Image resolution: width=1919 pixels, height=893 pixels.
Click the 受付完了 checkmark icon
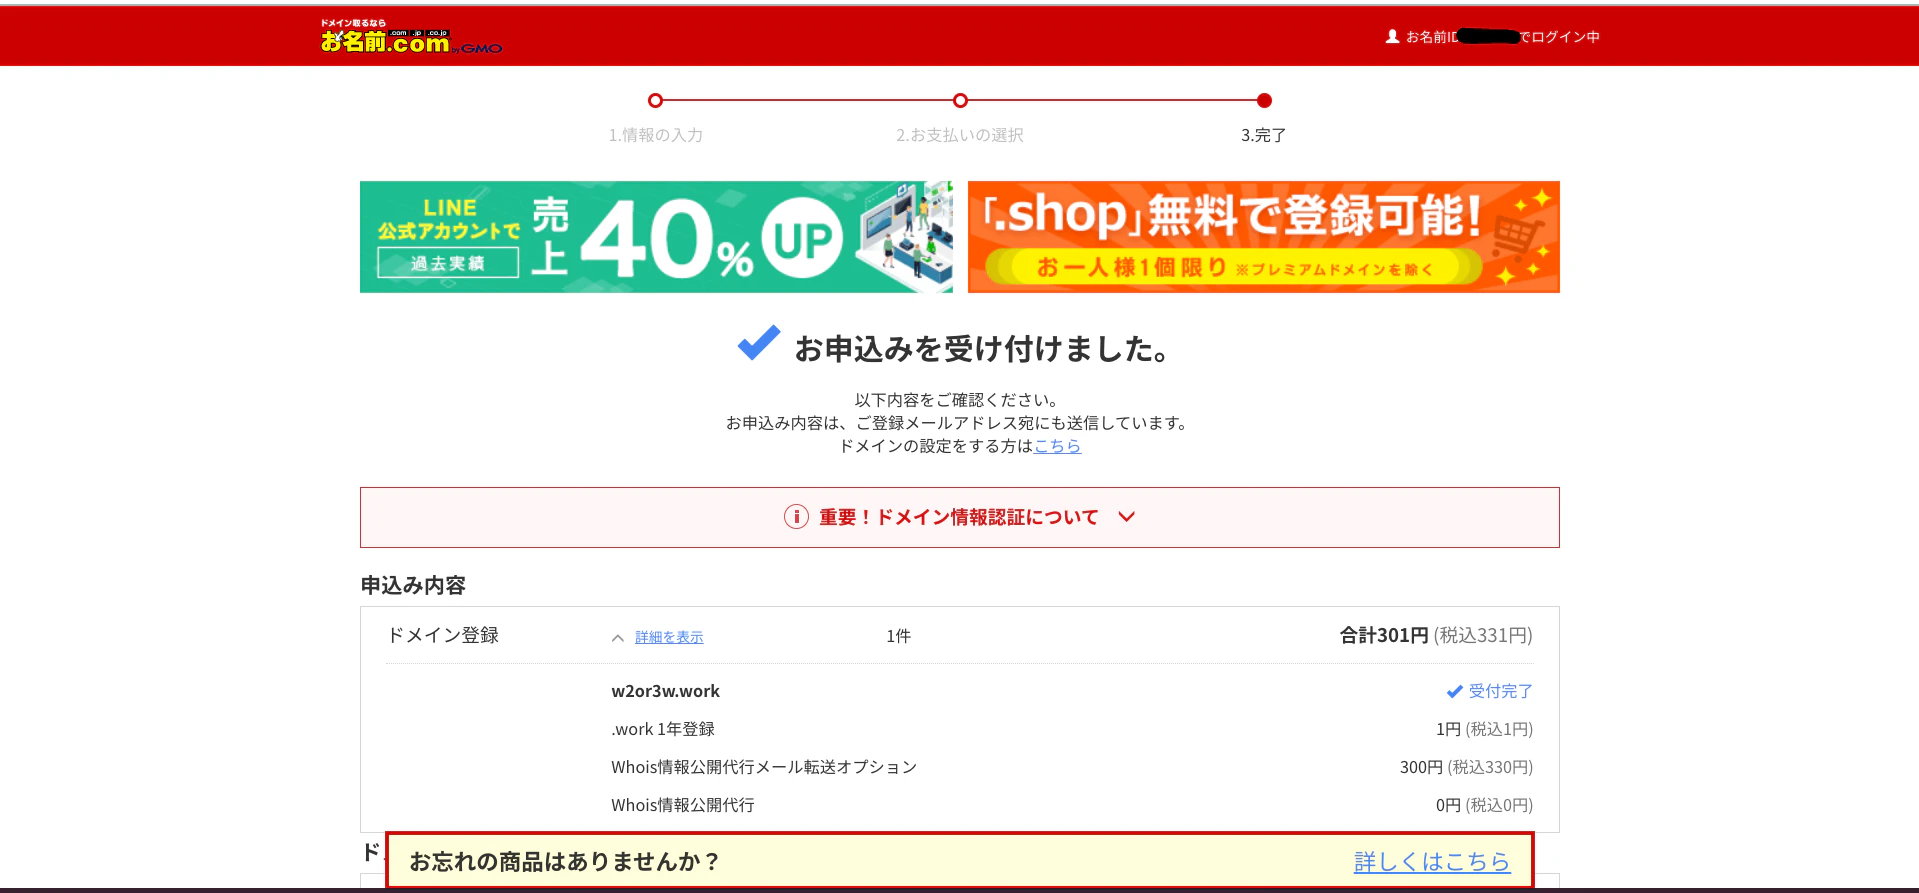[x=1454, y=691]
